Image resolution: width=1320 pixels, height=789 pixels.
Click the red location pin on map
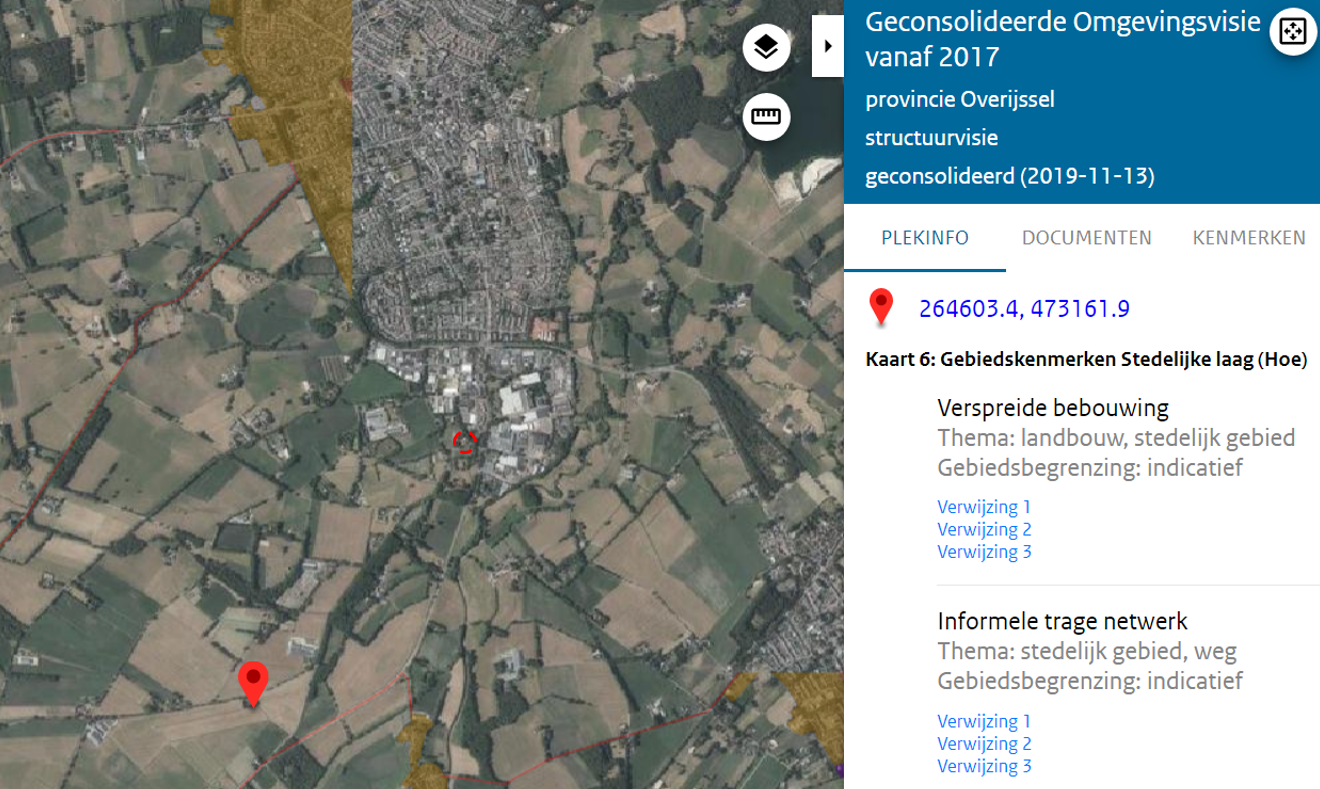(x=254, y=684)
